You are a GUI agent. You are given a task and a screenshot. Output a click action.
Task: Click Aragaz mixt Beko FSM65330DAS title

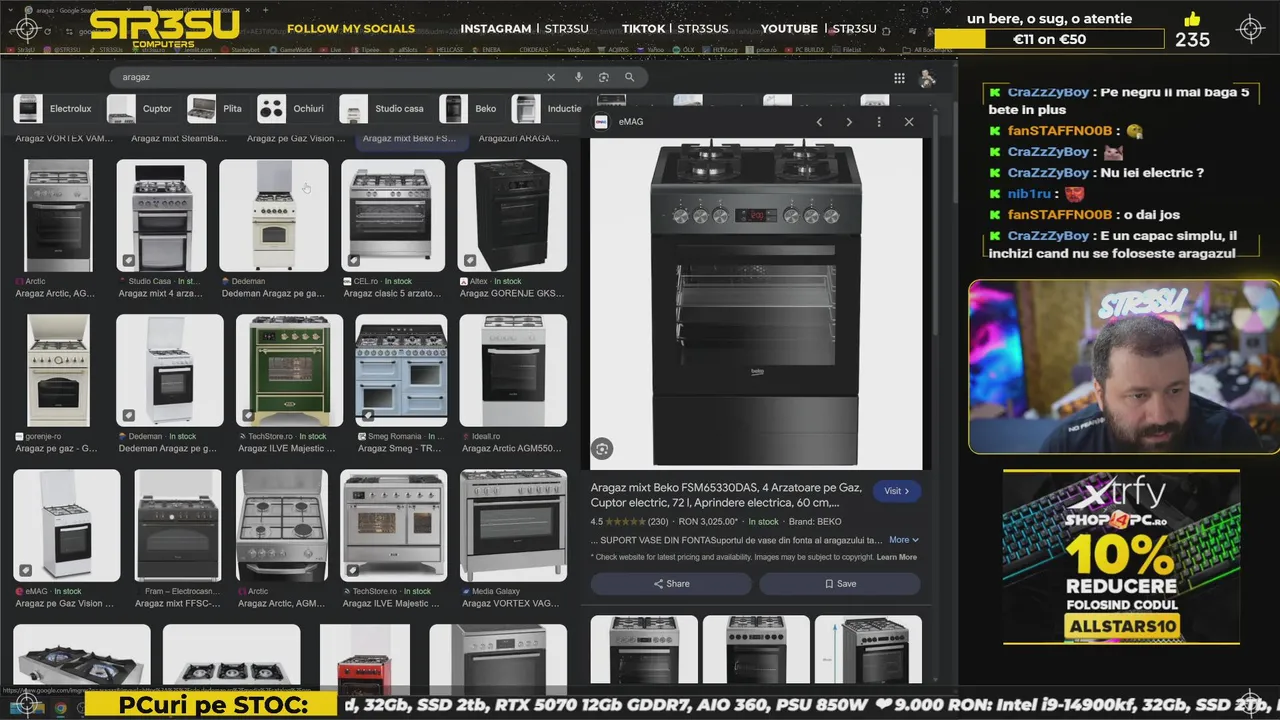726,495
